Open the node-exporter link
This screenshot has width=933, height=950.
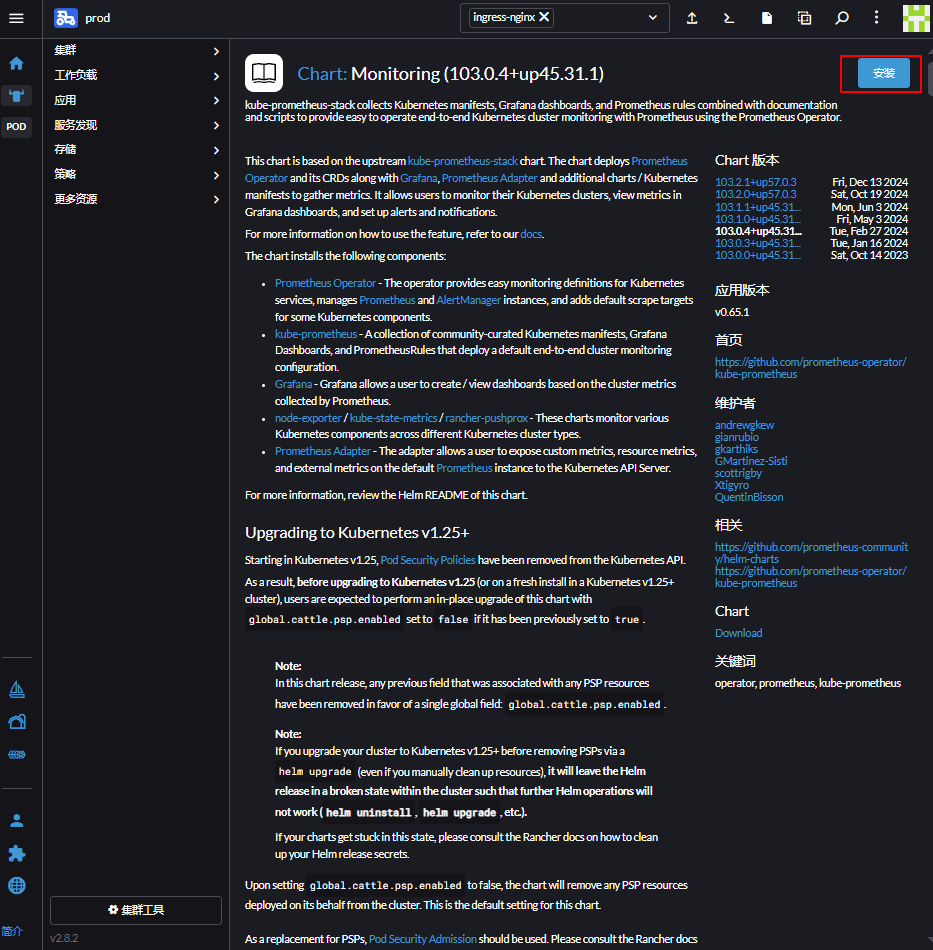308,418
